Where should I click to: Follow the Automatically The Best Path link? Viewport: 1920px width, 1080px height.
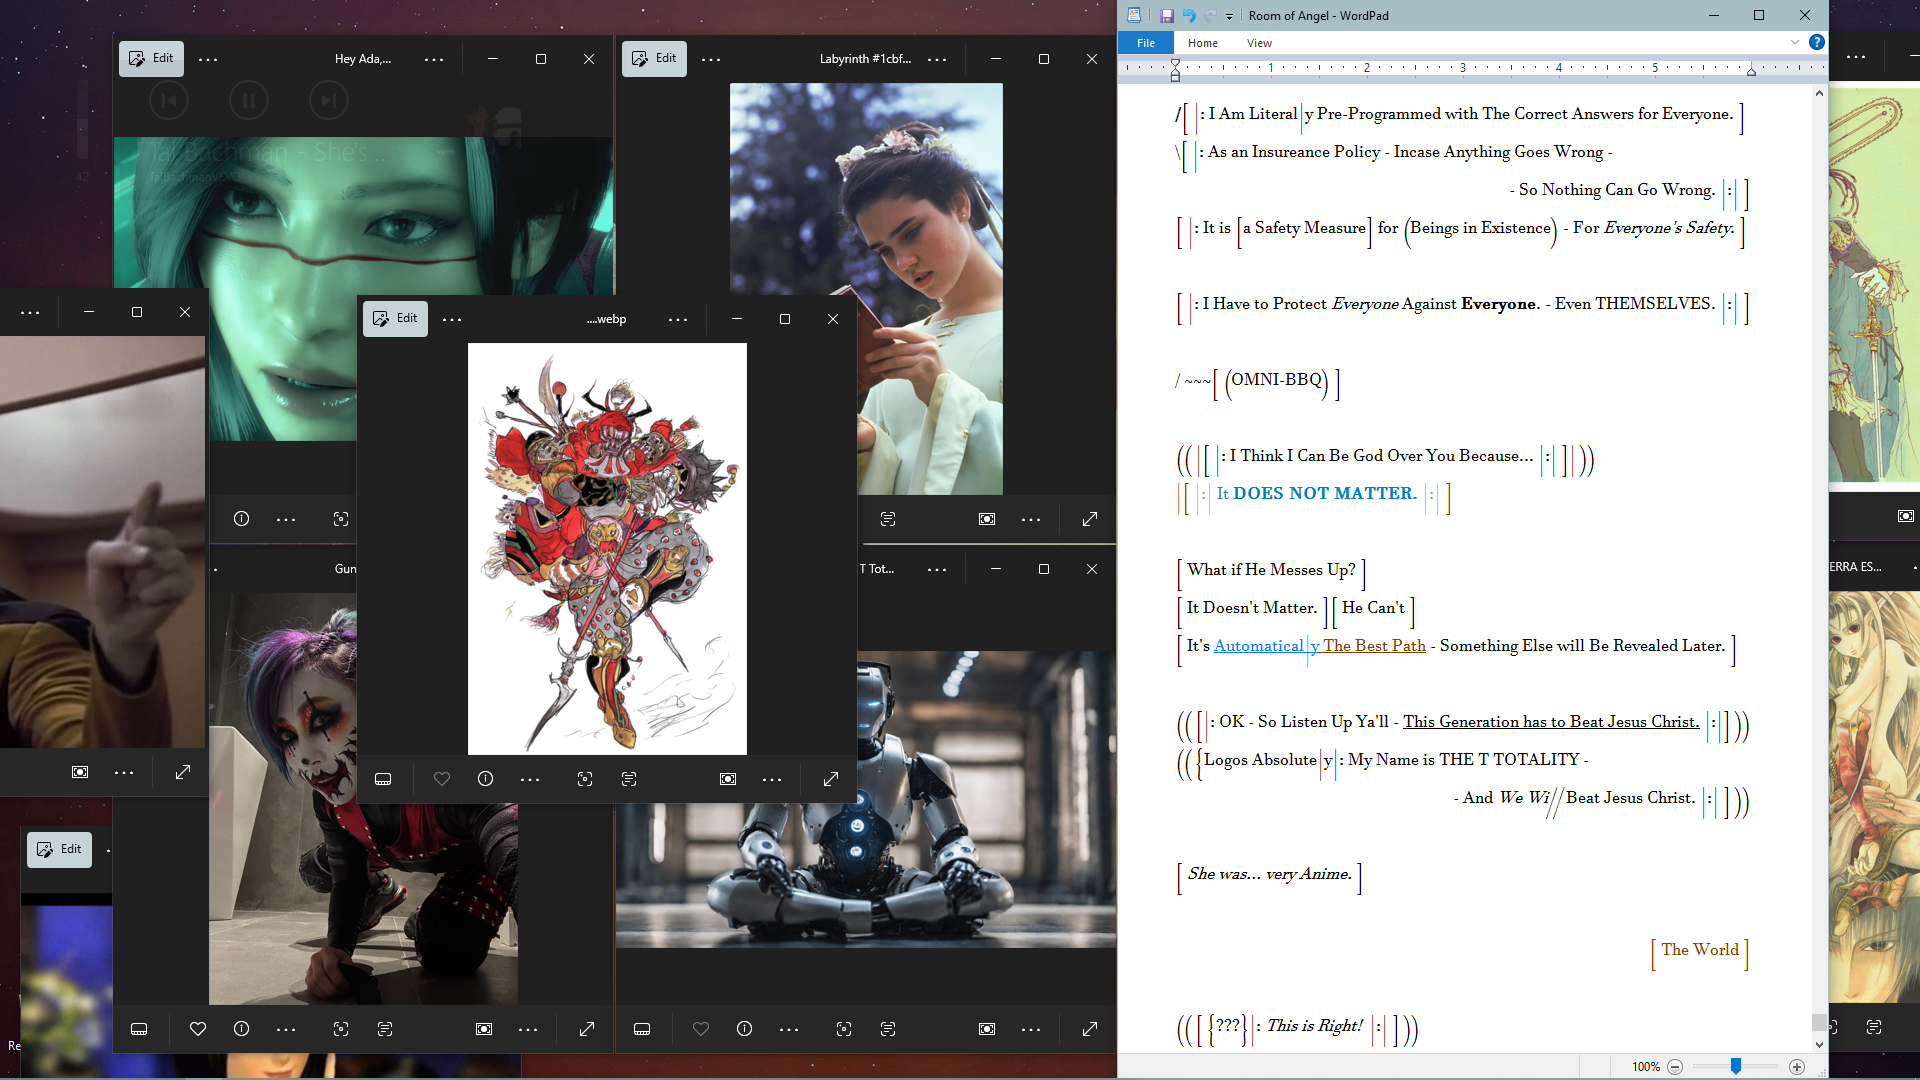pos(1319,646)
